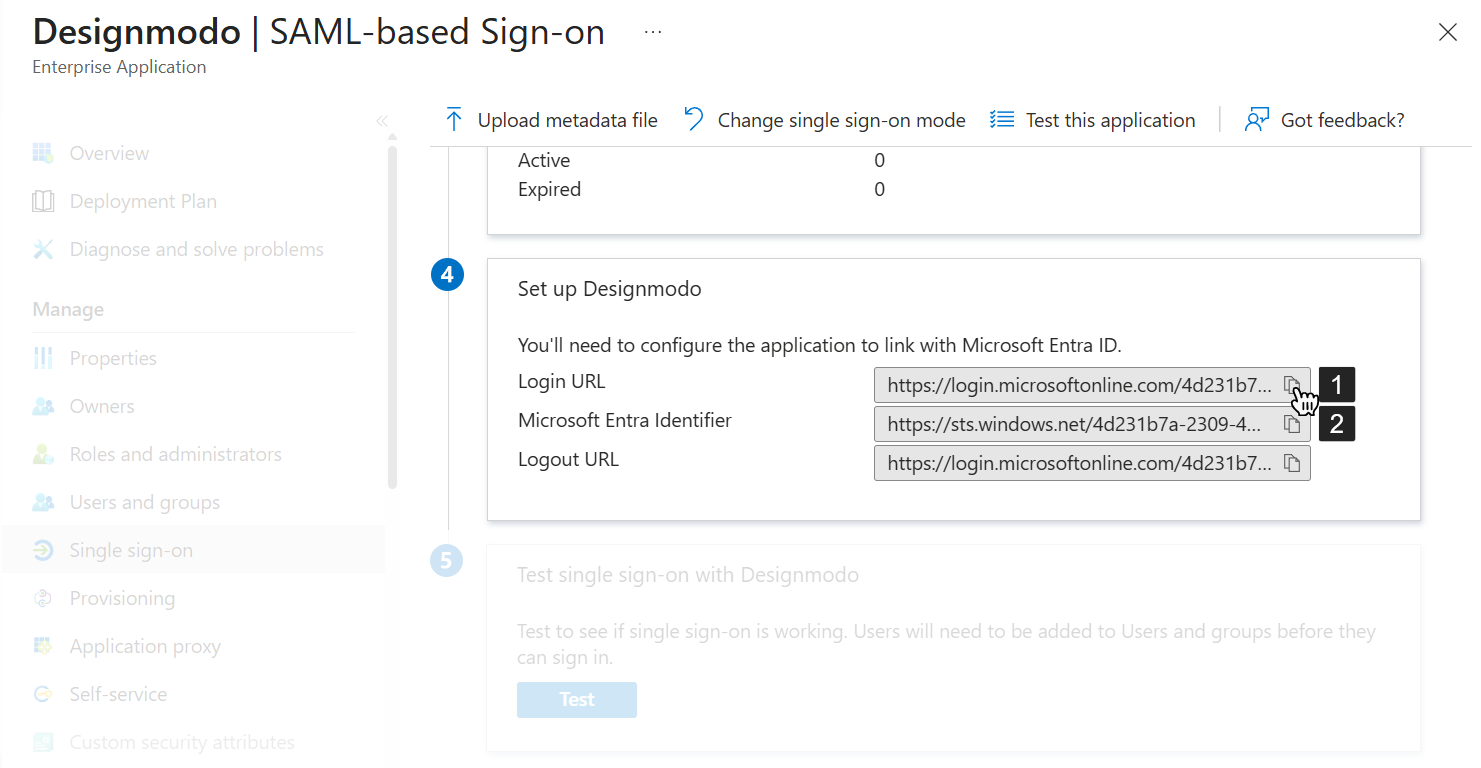Screen dimensions: 1481x768
Task: Open the Properties section
Action: [x=113, y=358]
